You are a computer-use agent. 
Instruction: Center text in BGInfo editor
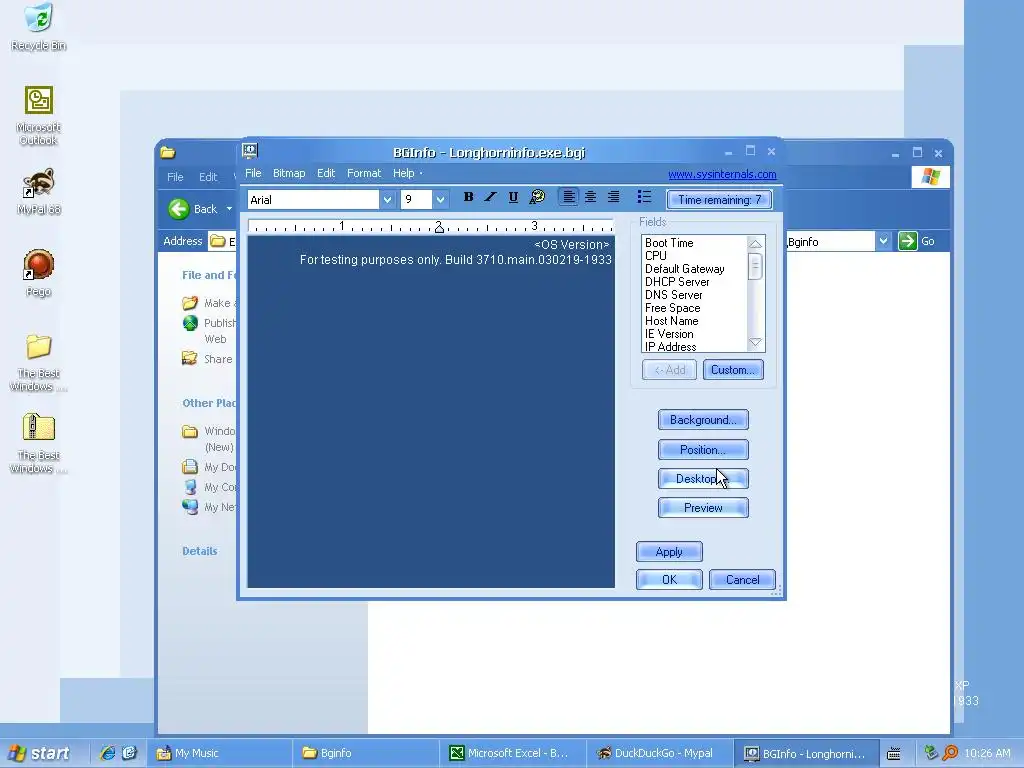tap(590, 197)
